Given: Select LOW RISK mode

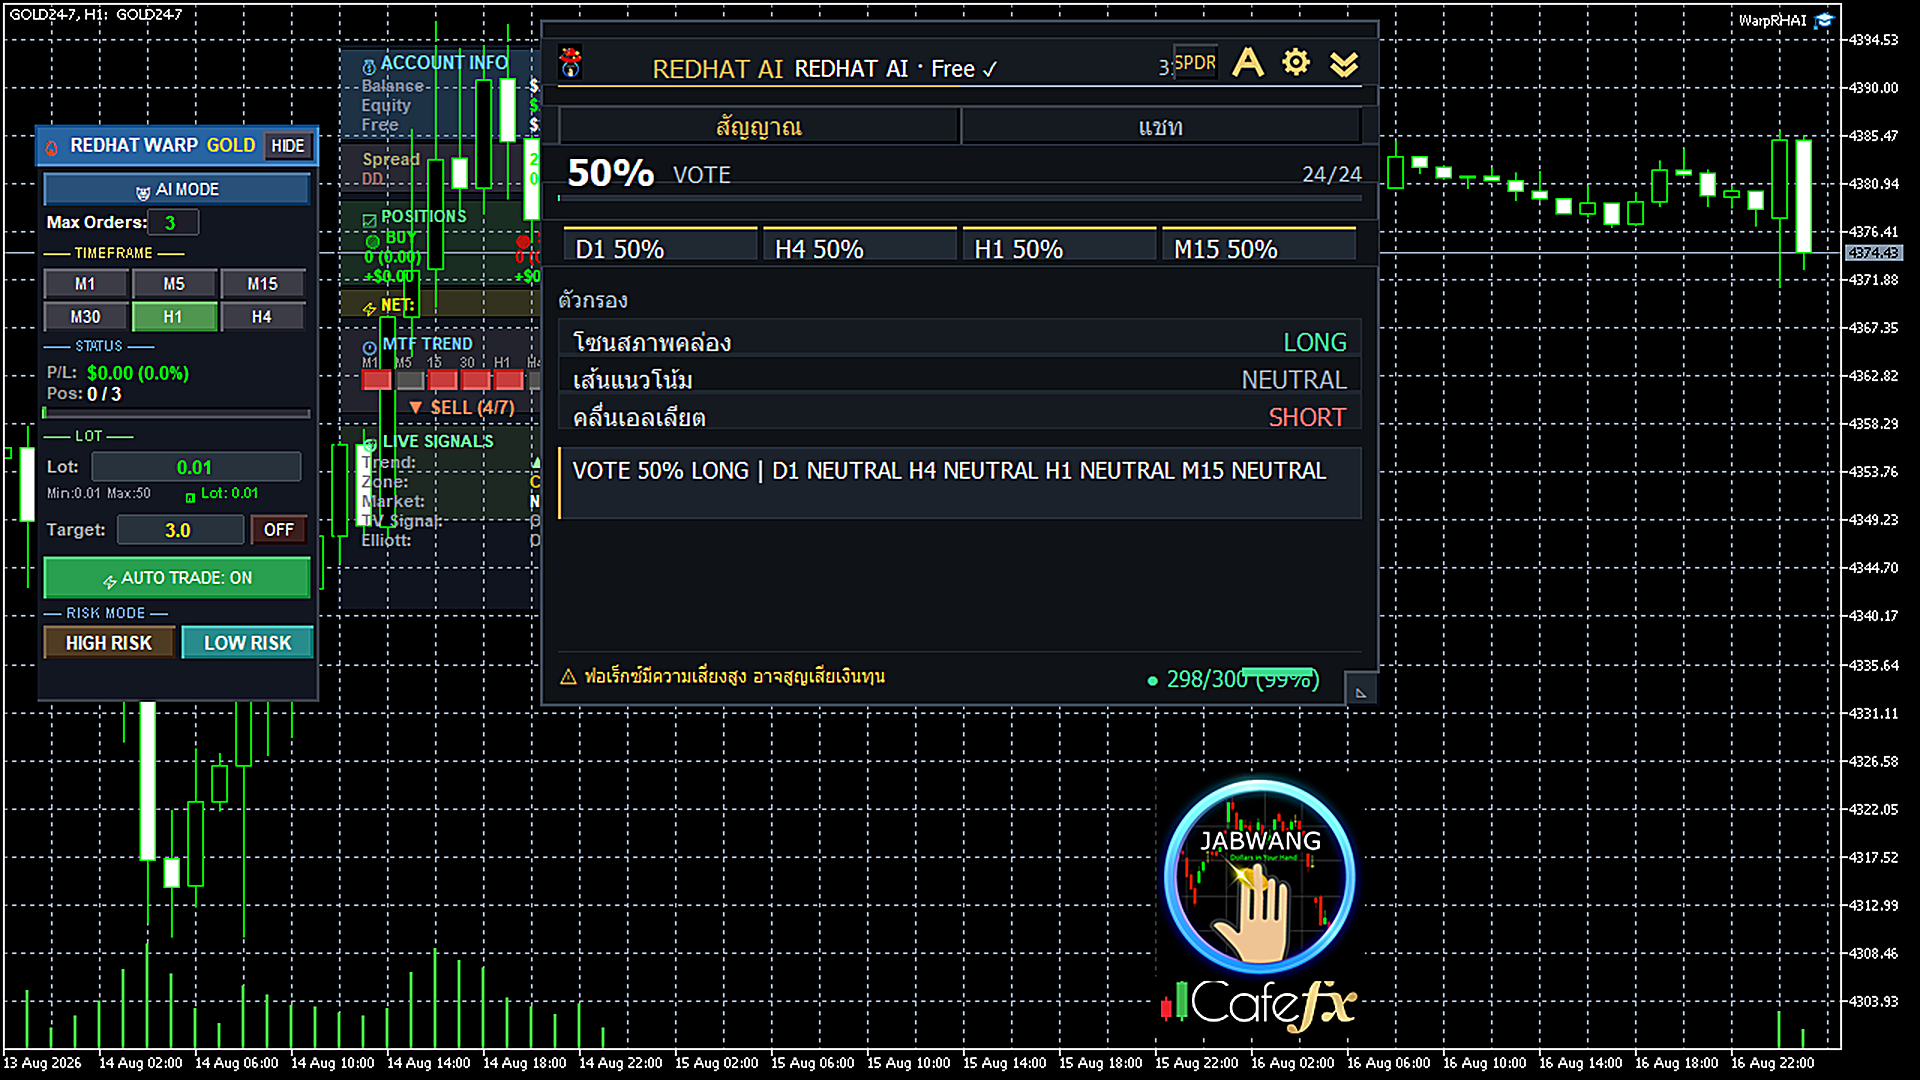Looking at the screenshot, I should point(247,643).
